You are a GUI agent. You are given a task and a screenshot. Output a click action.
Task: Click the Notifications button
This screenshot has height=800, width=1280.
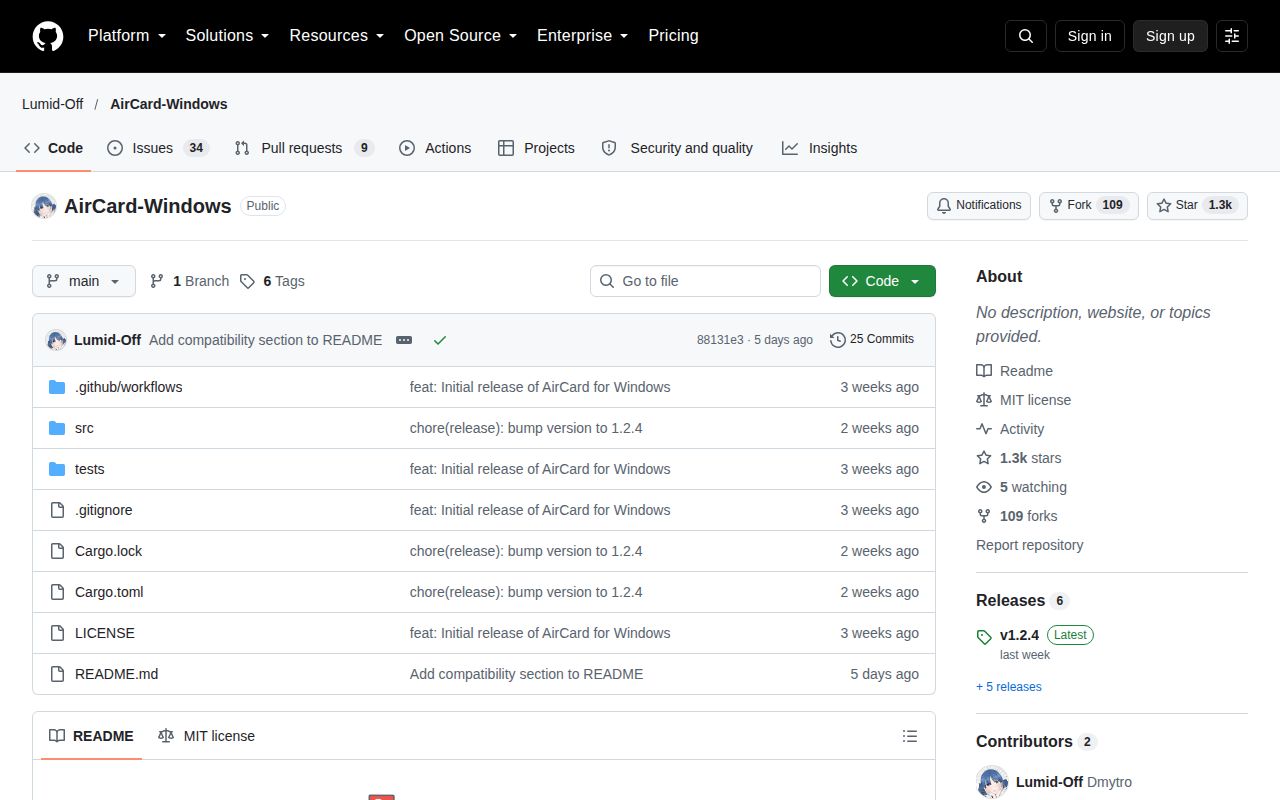coord(979,205)
